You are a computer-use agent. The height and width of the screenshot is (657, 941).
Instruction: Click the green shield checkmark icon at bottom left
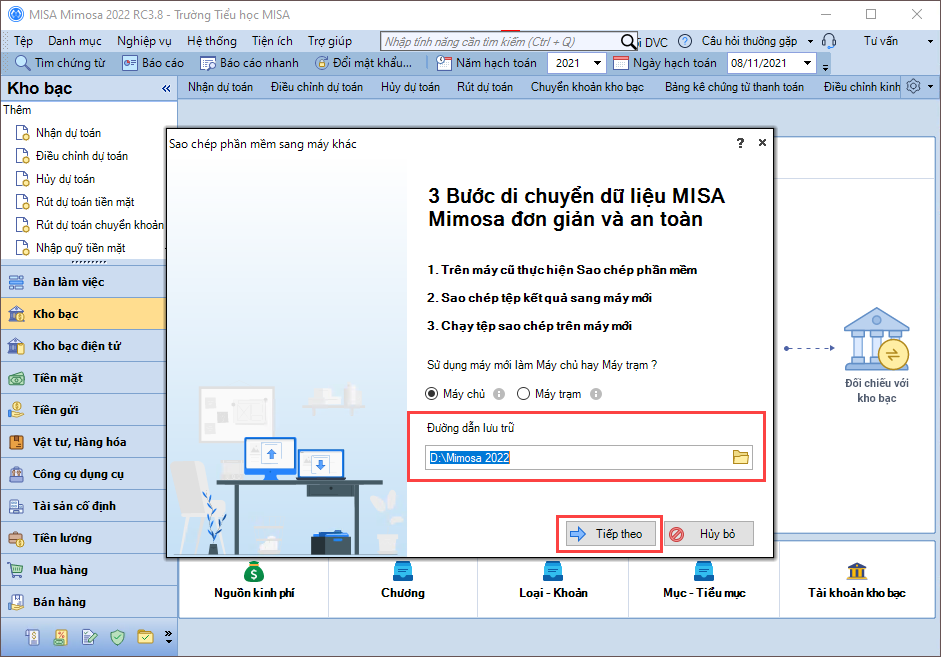pos(117,637)
